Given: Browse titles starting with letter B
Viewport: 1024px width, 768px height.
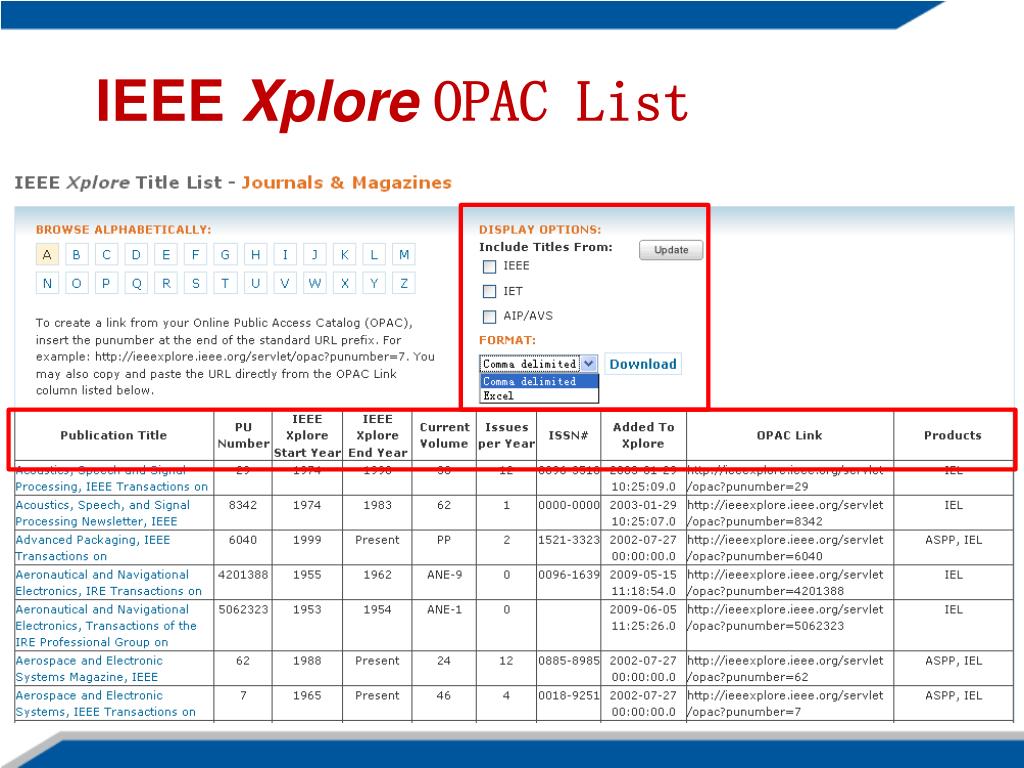Looking at the screenshot, I should [x=76, y=255].
